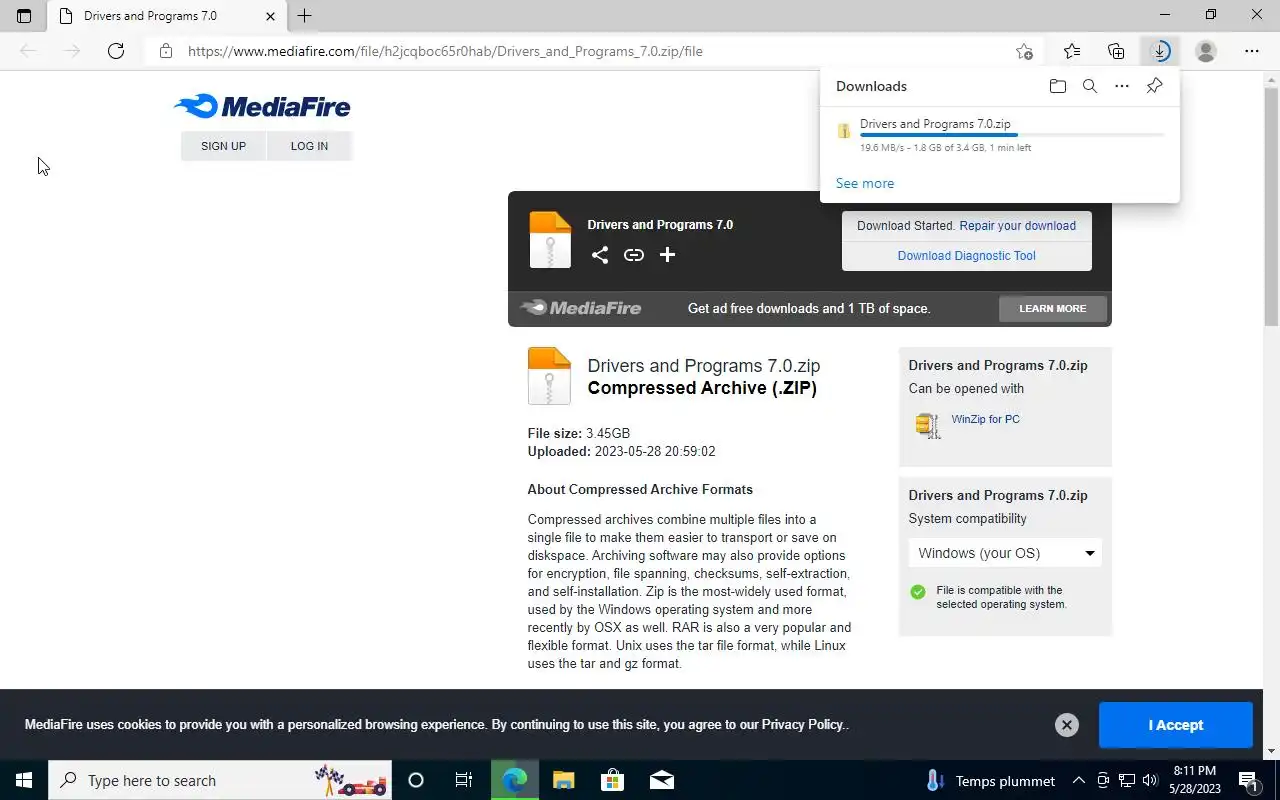
Task: Click the address bar URL
Action: (445, 51)
